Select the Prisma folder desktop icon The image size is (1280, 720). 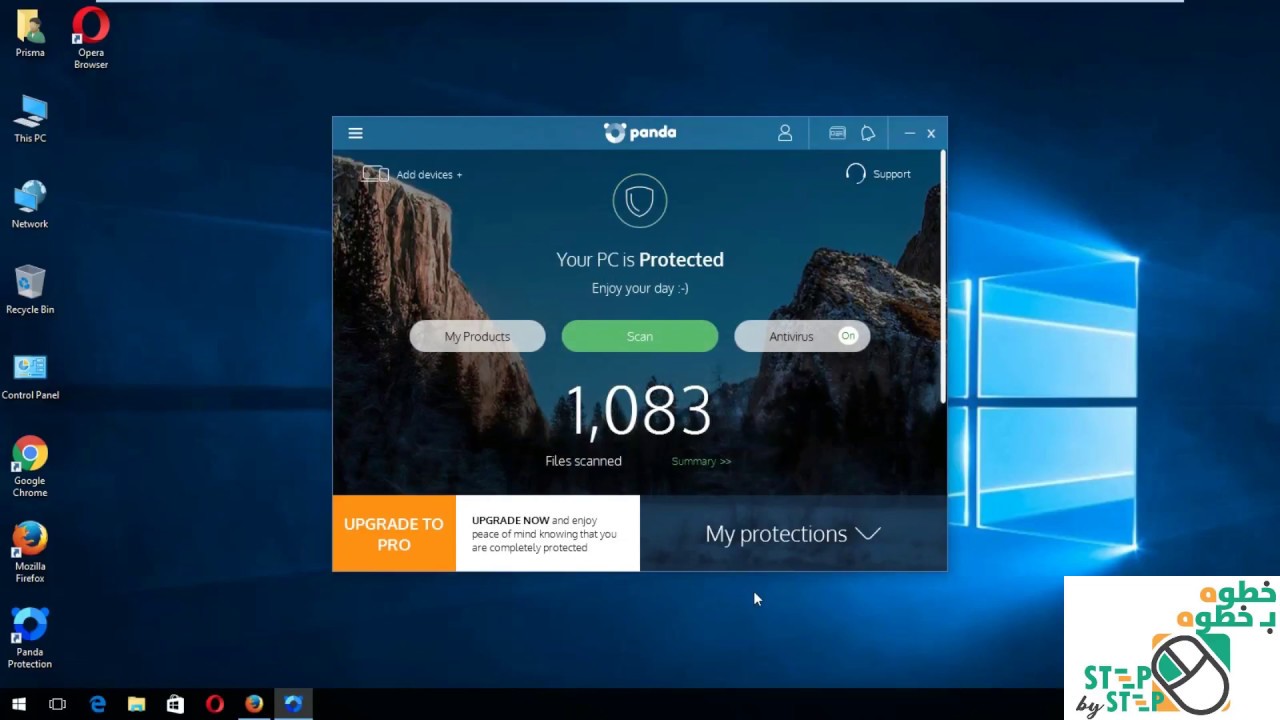[x=30, y=33]
